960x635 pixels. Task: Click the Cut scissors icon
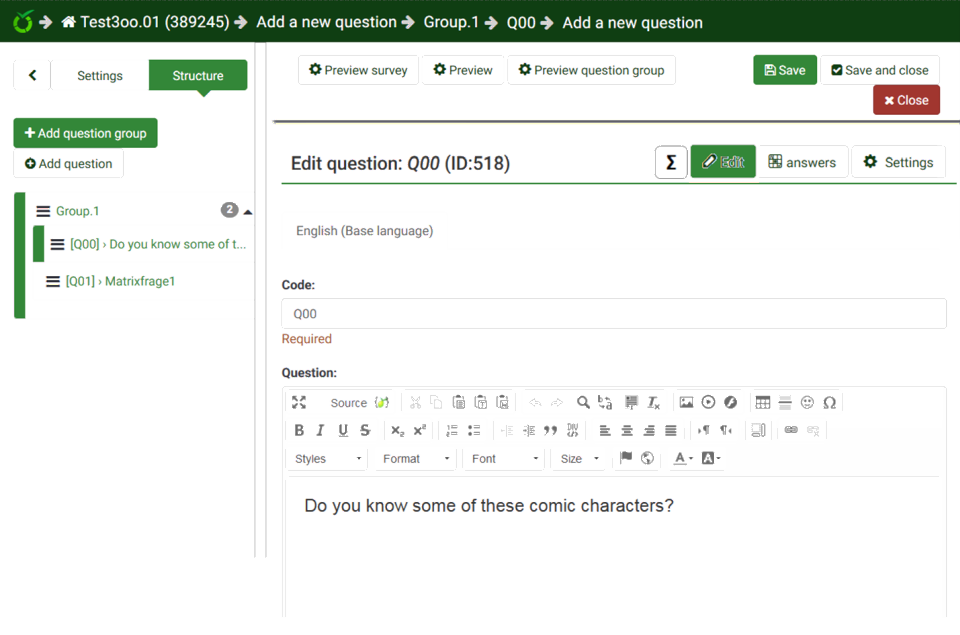pos(416,402)
